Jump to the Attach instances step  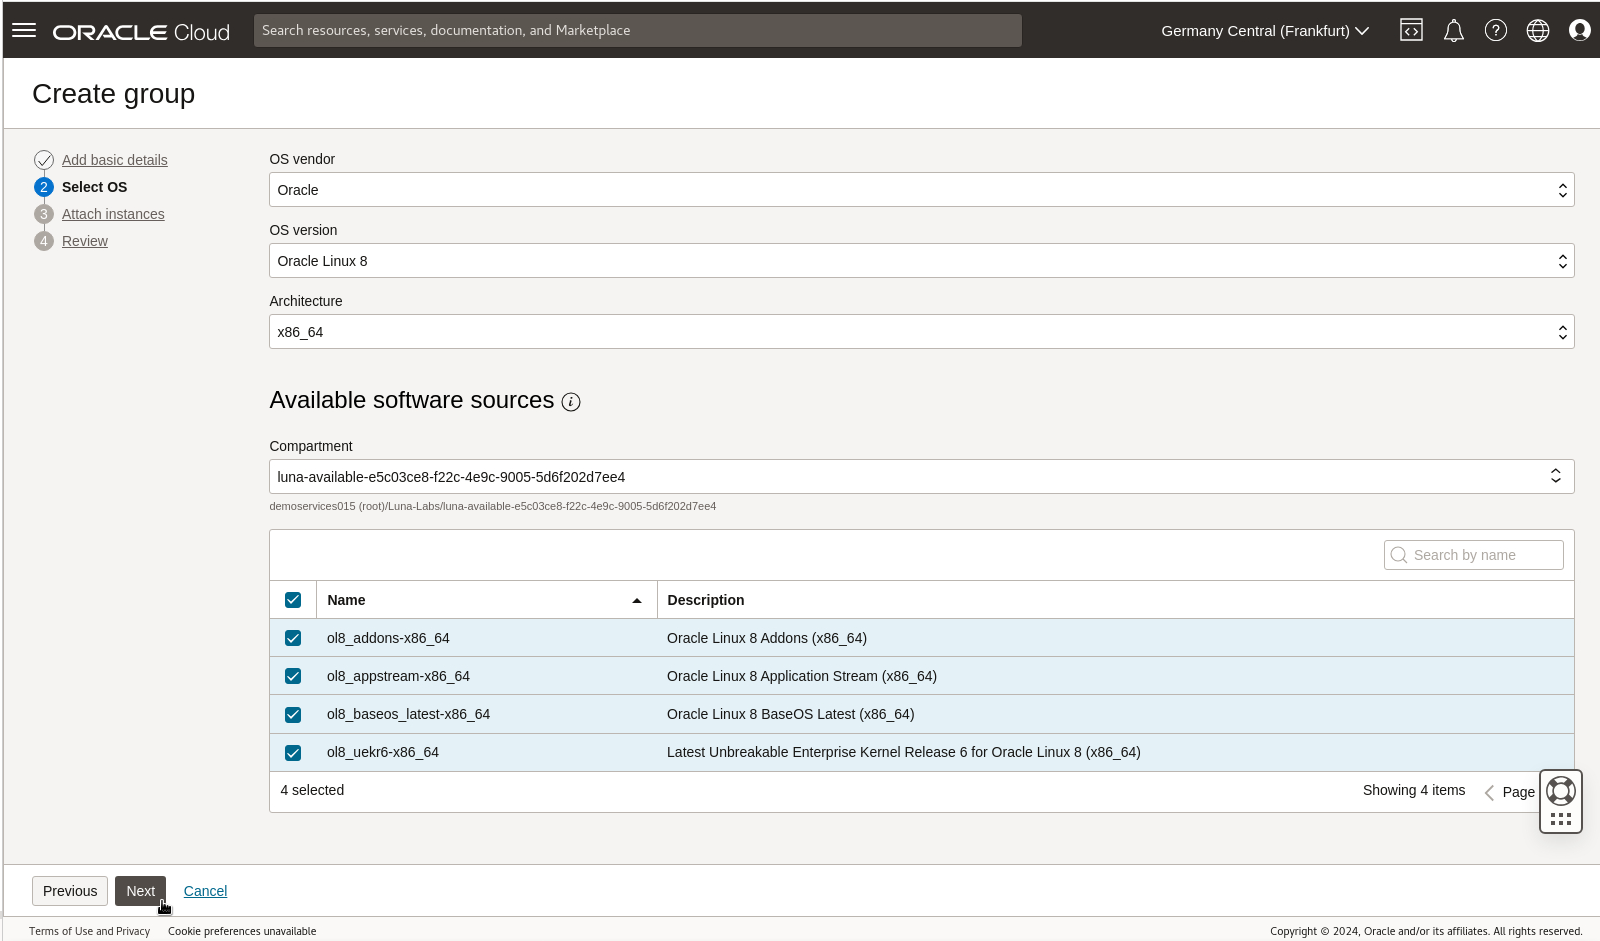click(113, 214)
